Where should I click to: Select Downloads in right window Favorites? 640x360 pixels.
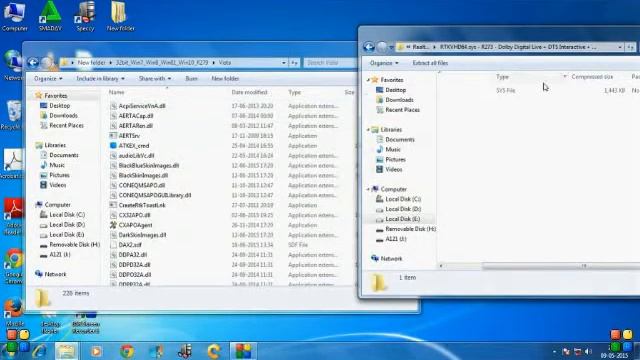tap(399, 100)
